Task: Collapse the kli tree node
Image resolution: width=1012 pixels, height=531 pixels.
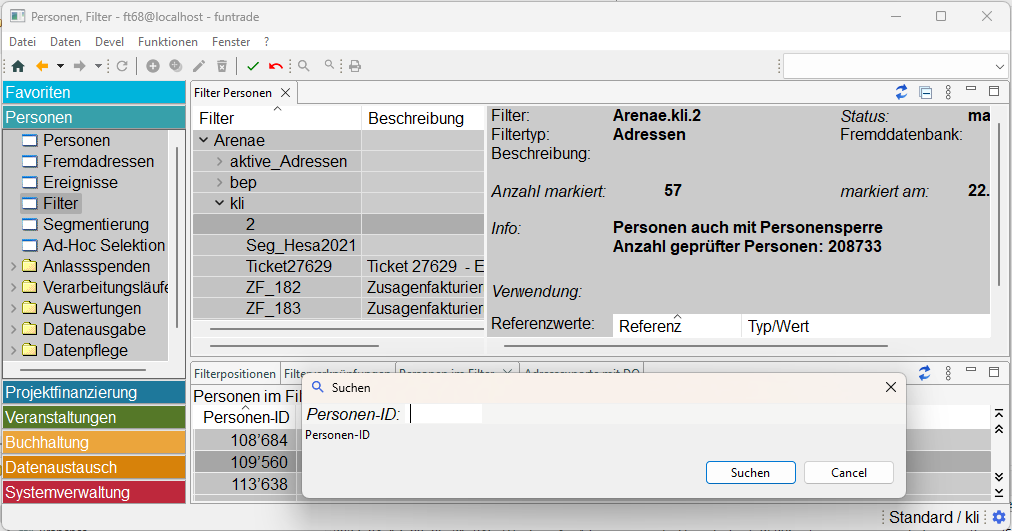Action: pos(220,203)
